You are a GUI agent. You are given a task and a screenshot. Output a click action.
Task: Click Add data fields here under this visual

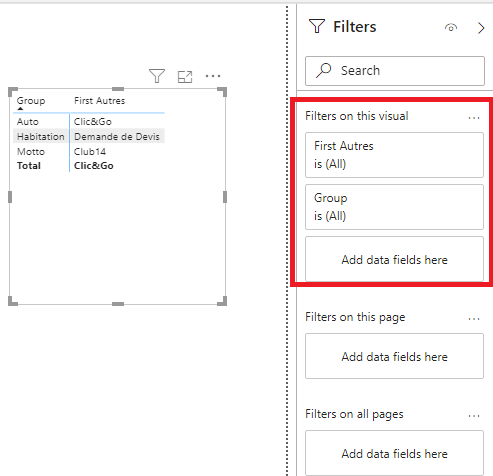tap(394, 259)
